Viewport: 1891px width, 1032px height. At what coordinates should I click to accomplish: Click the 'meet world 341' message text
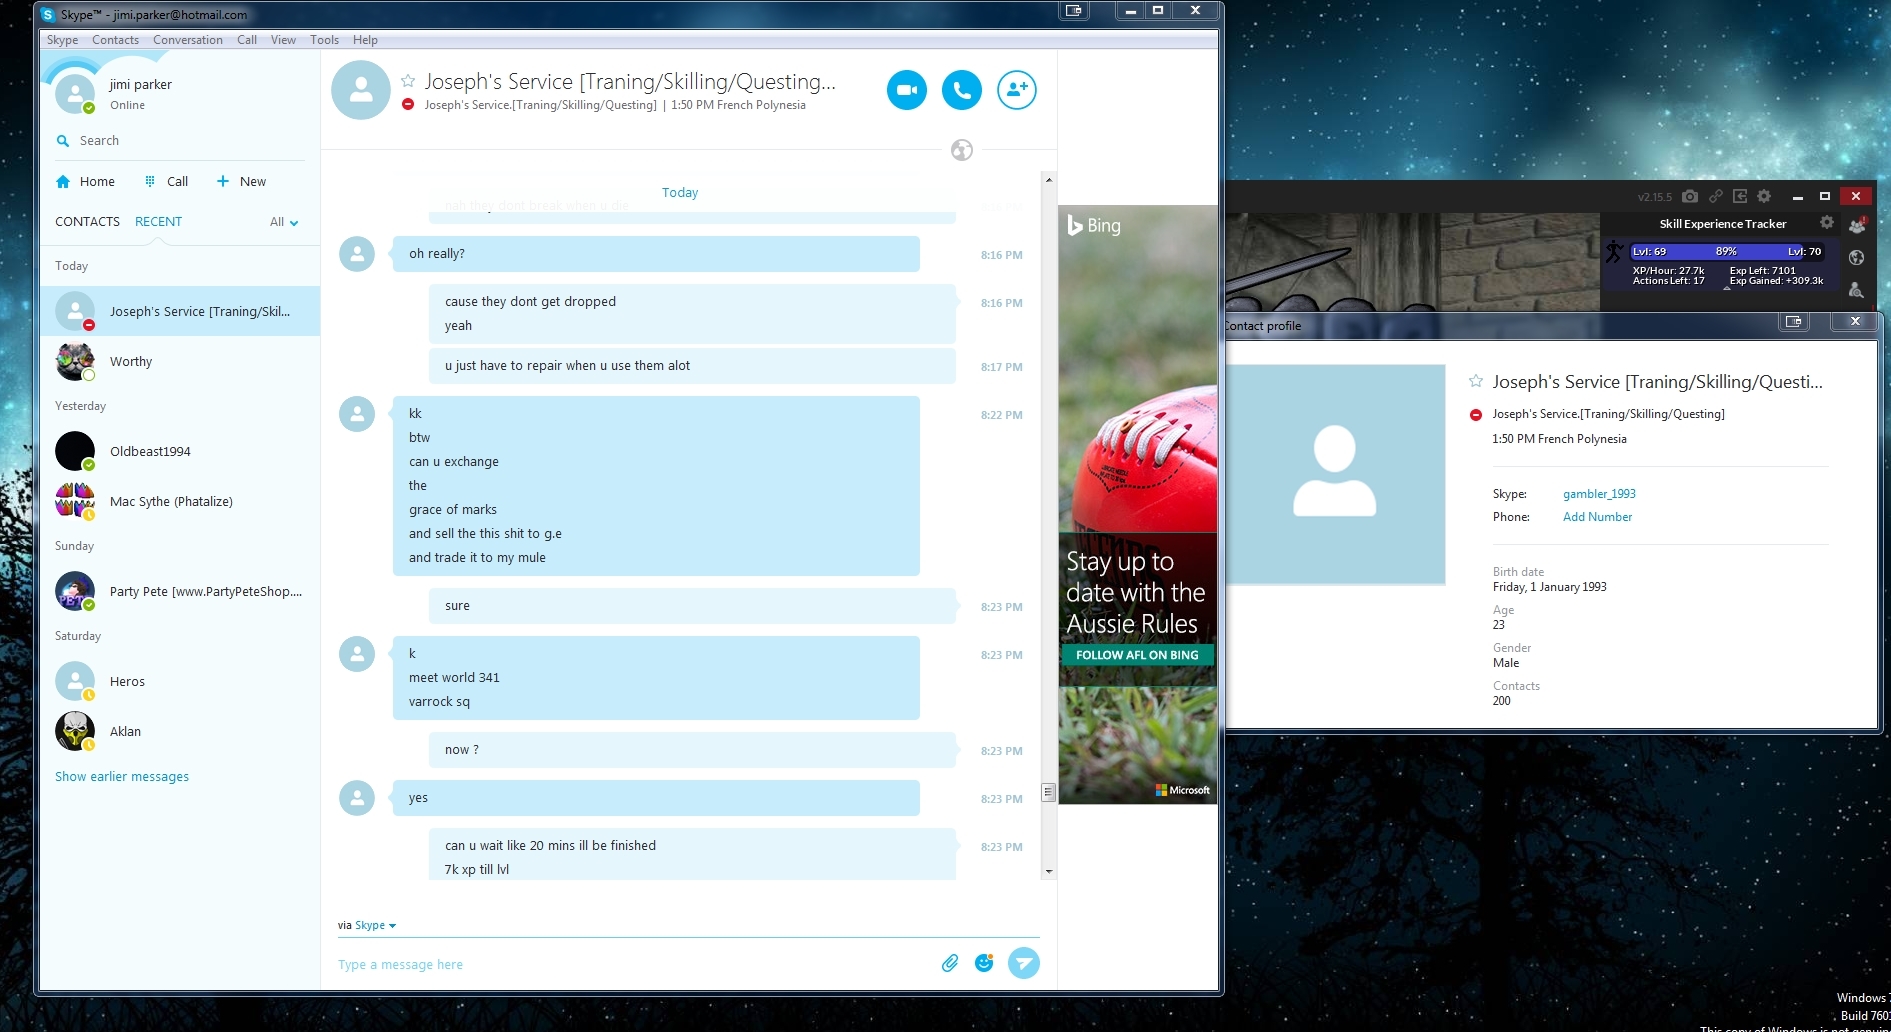tap(454, 678)
